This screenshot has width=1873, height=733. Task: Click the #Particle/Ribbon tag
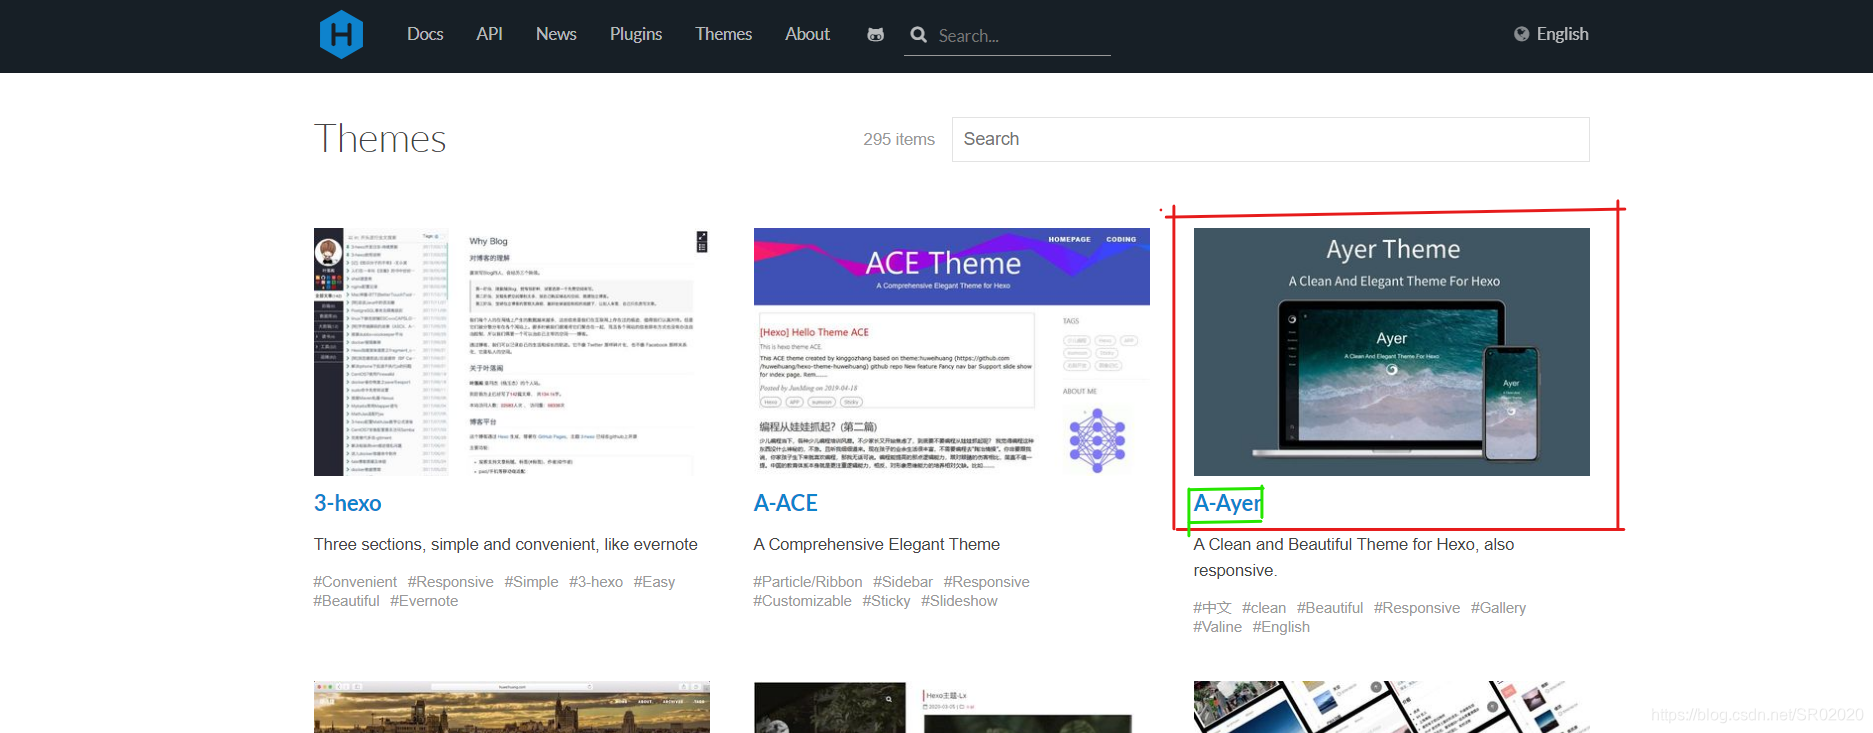[x=807, y=582]
